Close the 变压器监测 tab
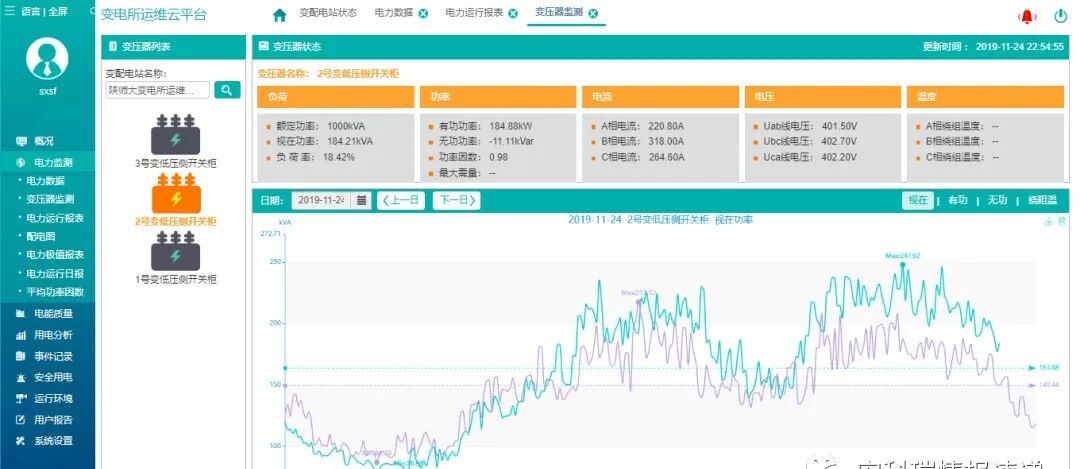The width and height of the screenshot is (1080, 469). [593, 13]
